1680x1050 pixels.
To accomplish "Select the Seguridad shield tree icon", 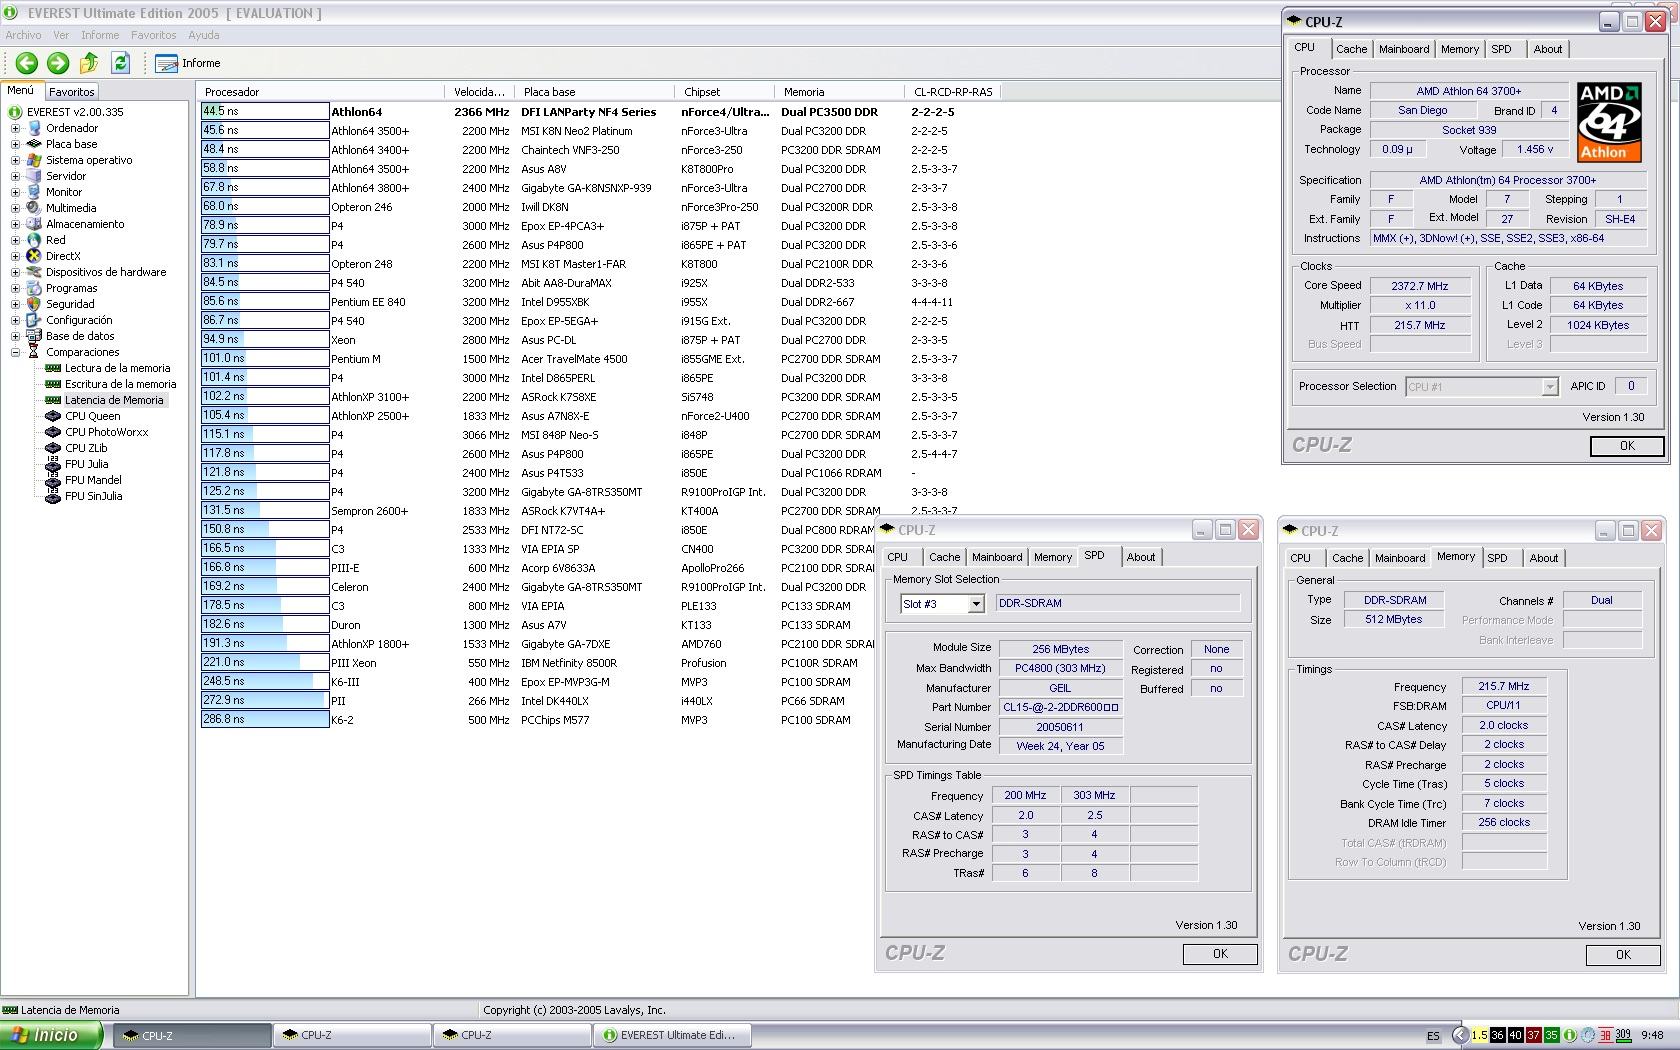I will pos(34,304).
